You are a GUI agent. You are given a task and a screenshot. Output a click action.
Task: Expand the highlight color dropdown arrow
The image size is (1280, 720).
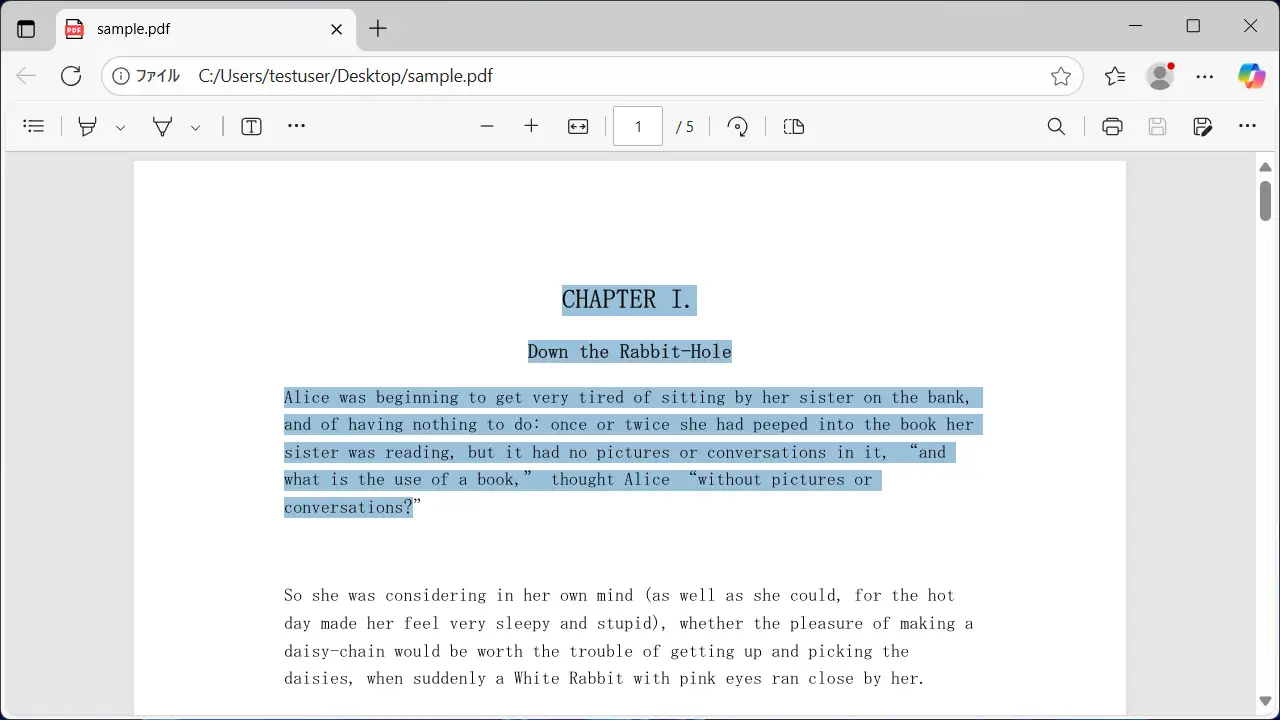120,127
